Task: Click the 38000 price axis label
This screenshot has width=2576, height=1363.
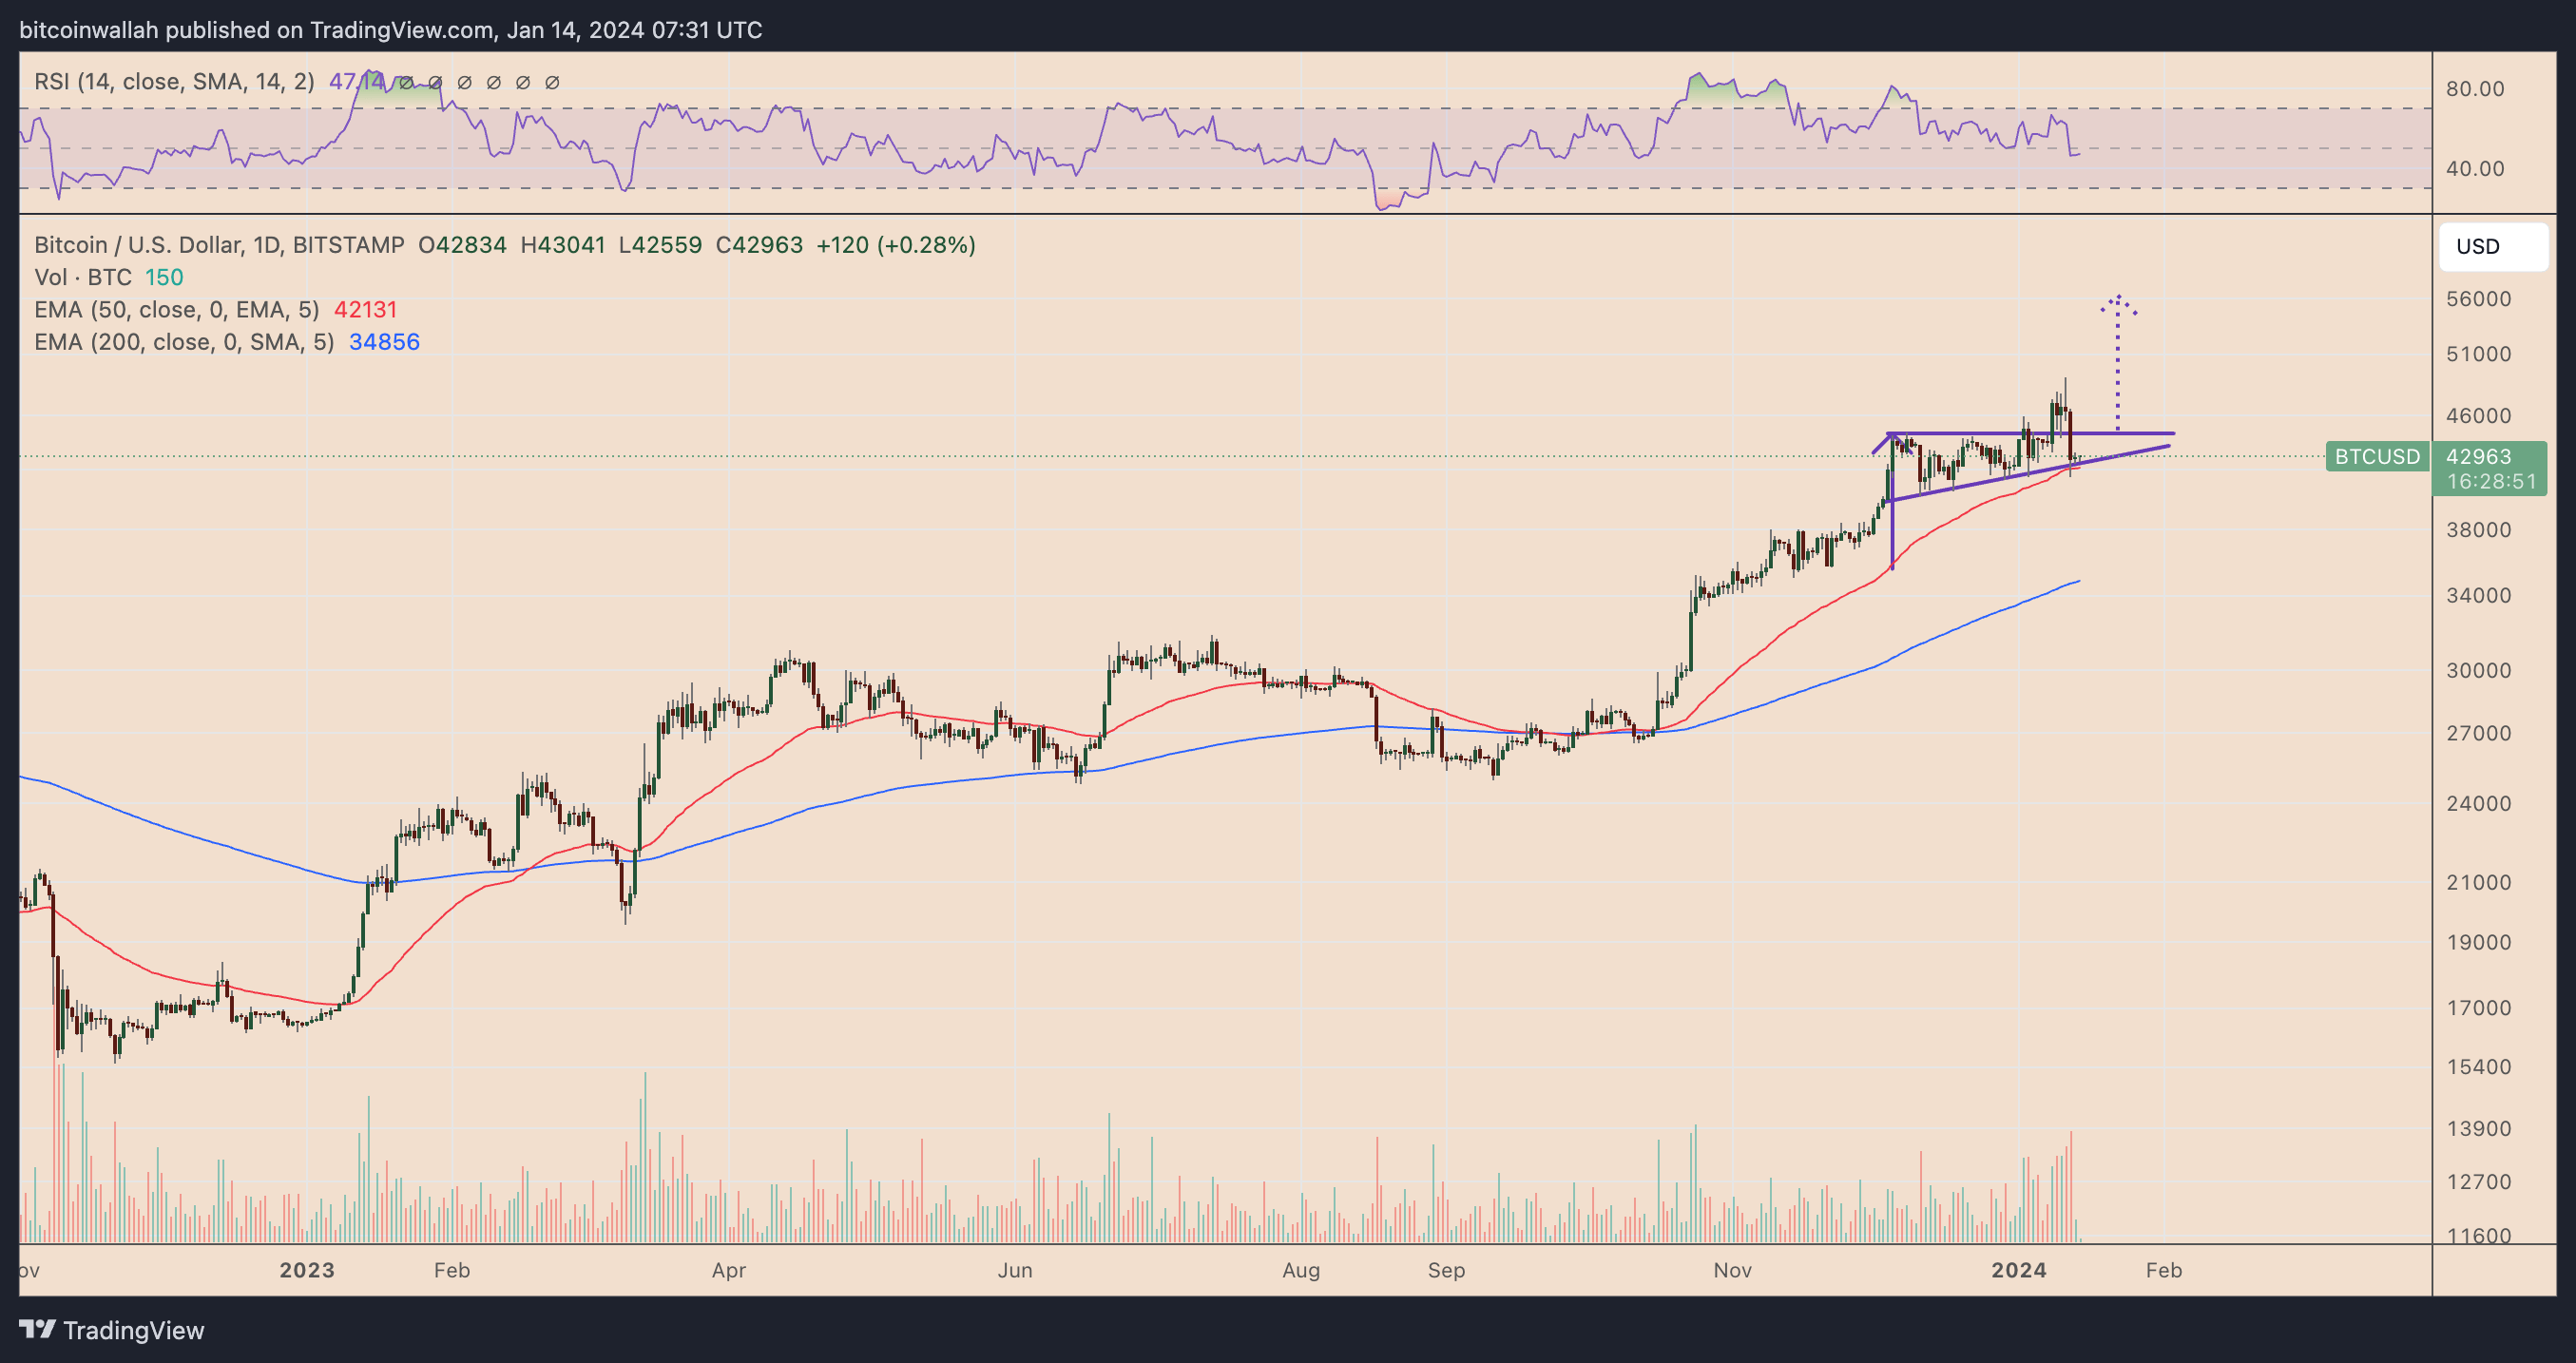Action: click(x=2478, y=530)
